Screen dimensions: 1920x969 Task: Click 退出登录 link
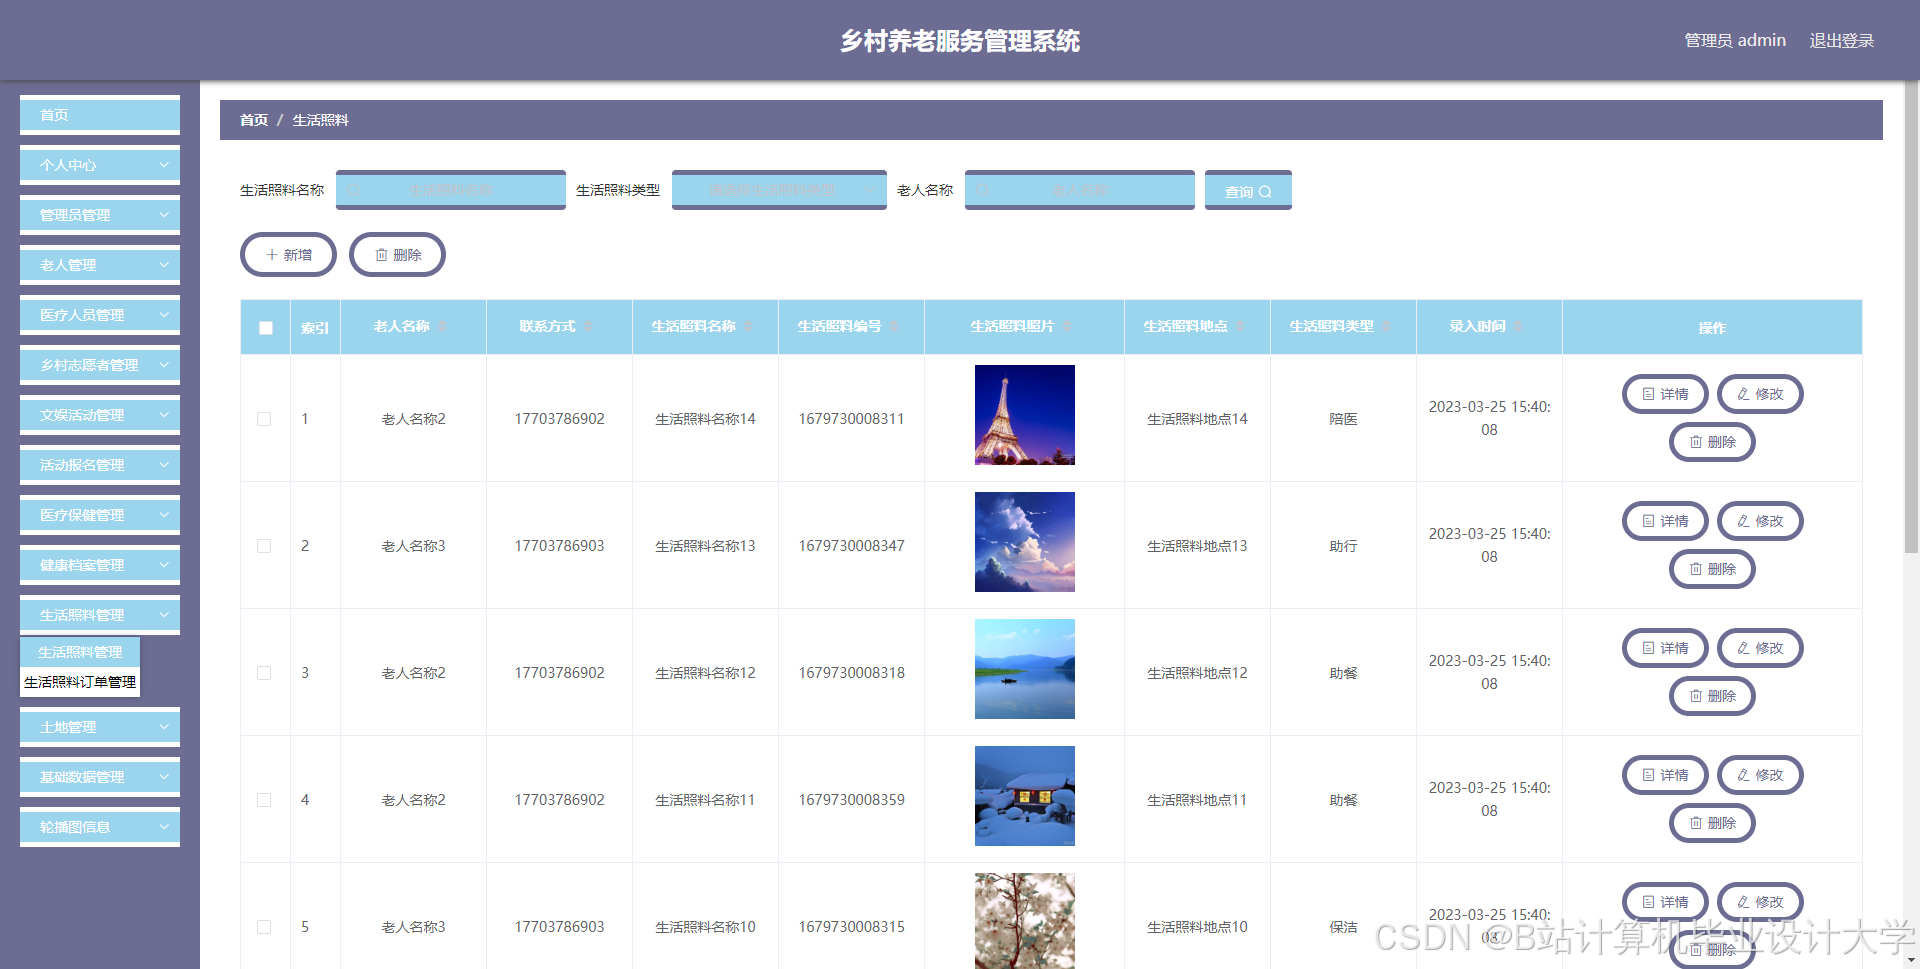pyautogui.click(x=1841, y=41)
